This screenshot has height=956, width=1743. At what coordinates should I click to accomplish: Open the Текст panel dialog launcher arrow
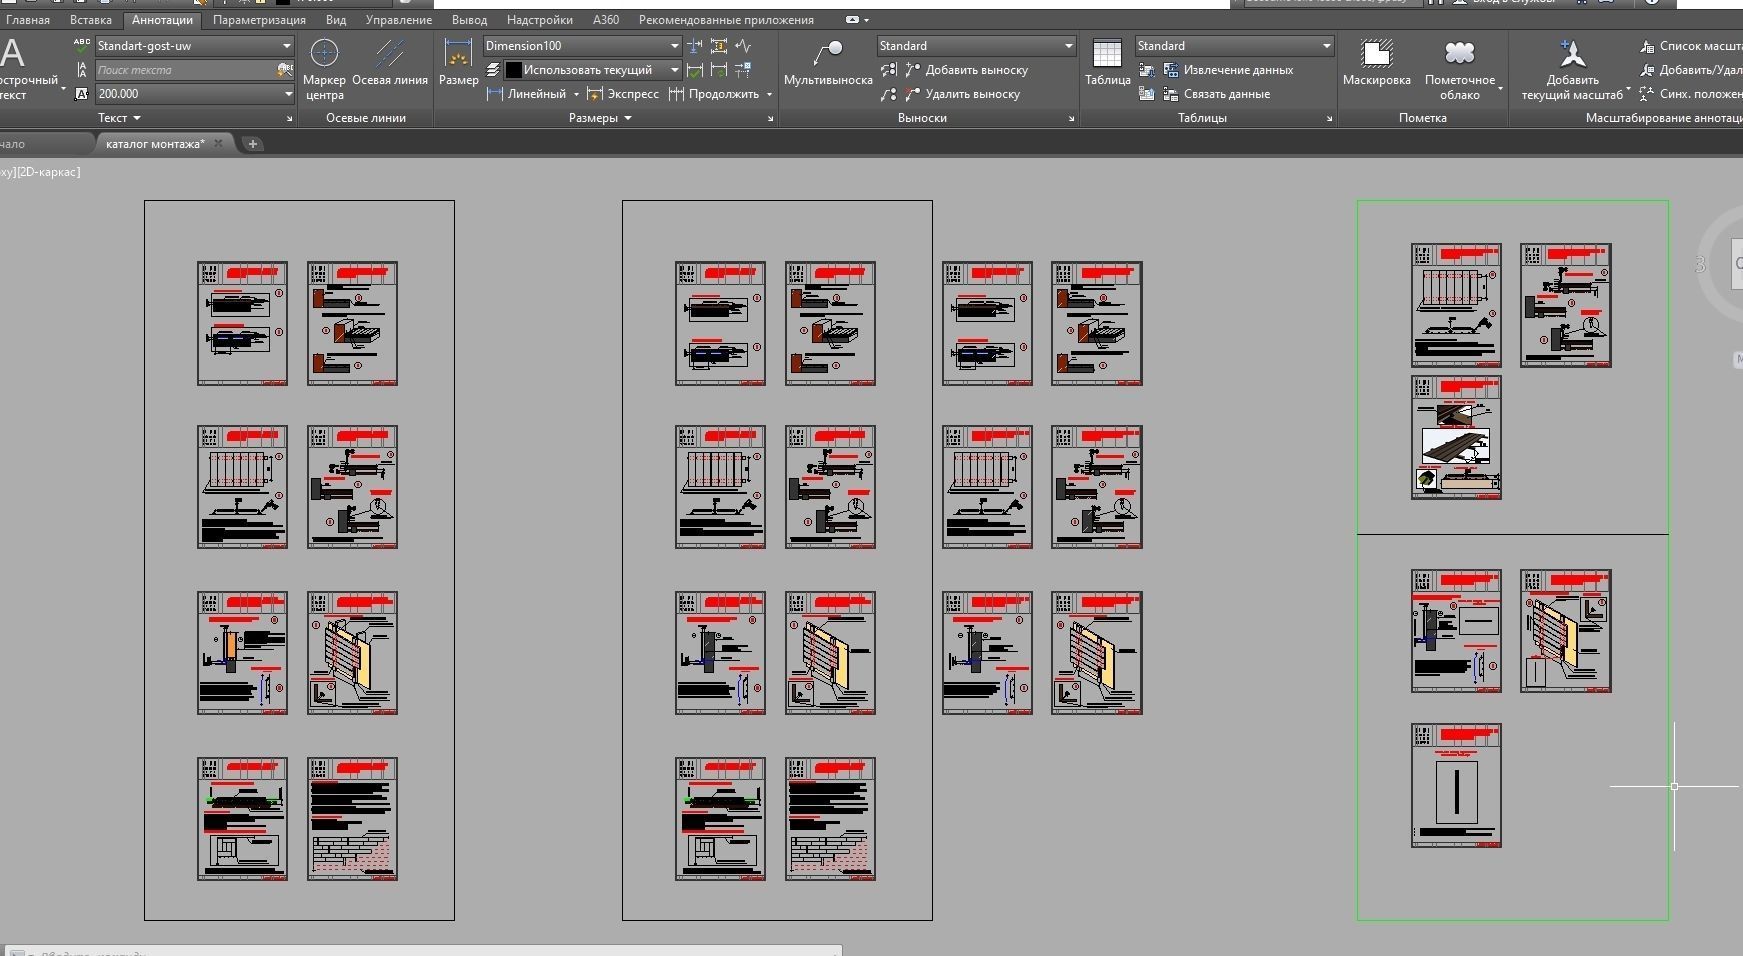pyautogui.click(x=290, y=119)
